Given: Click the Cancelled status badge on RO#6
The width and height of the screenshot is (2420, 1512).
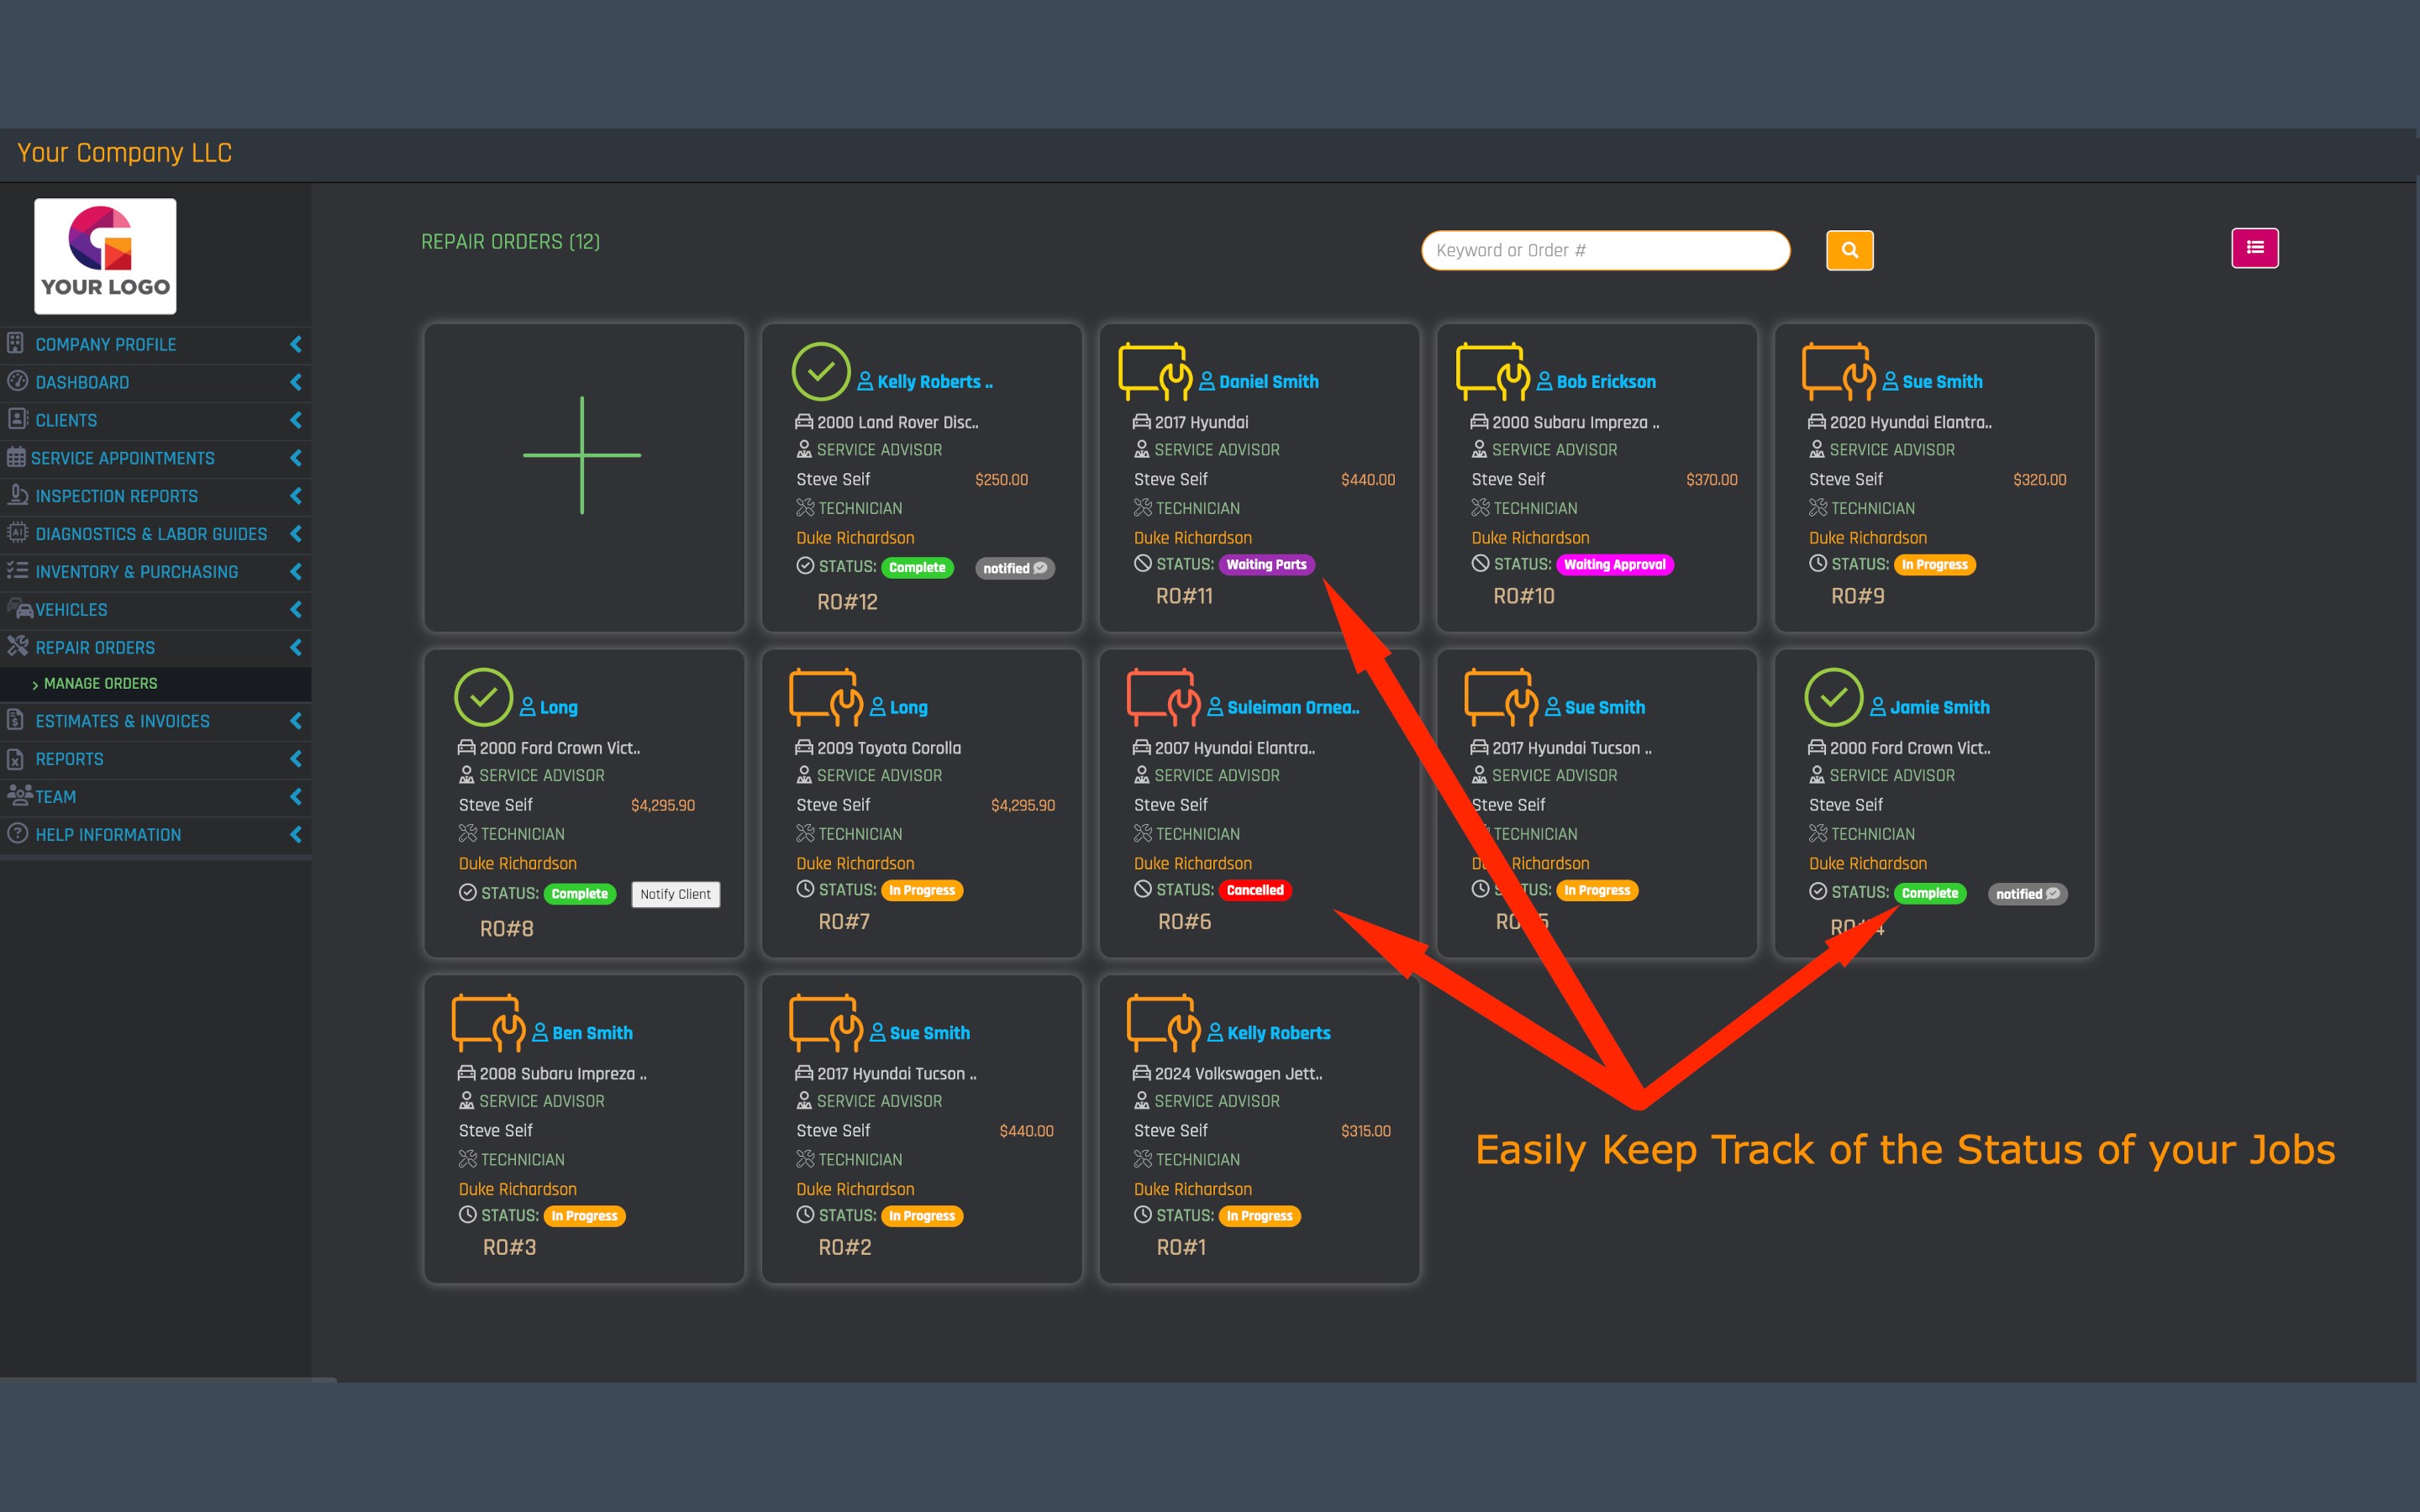Looking at the screenshot, I should (1254, 890).
